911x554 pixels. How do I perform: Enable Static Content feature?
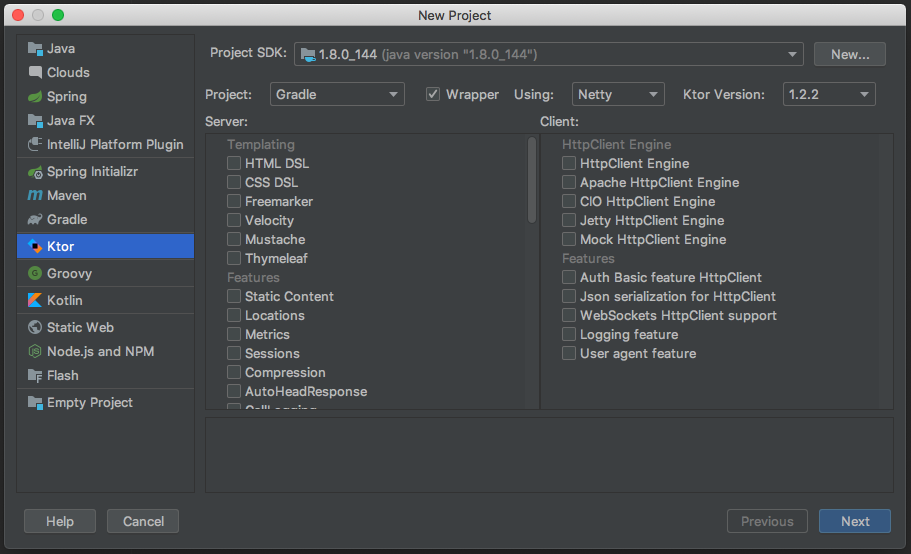point(234,297)
